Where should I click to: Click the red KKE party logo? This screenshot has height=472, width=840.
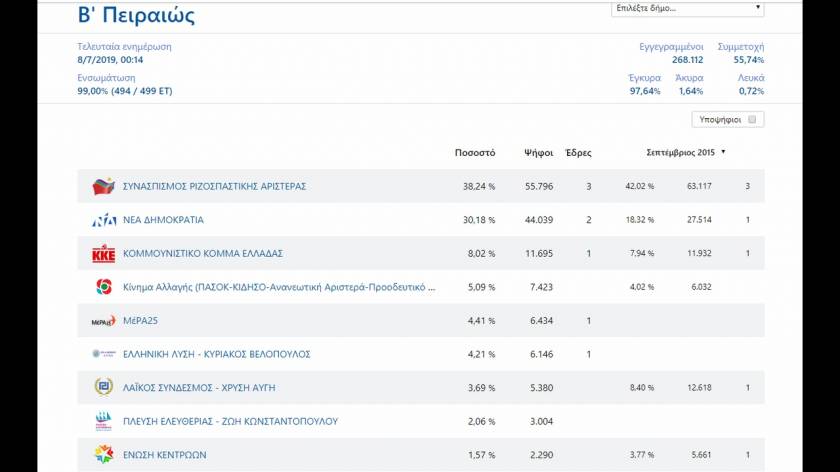click(104, 254)
